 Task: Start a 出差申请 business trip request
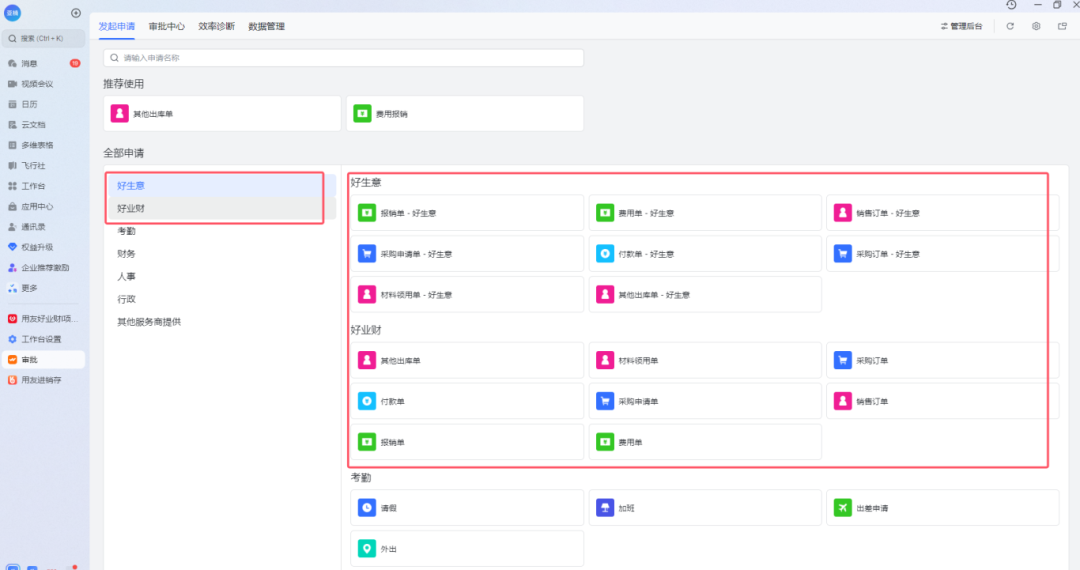(942, 508)
